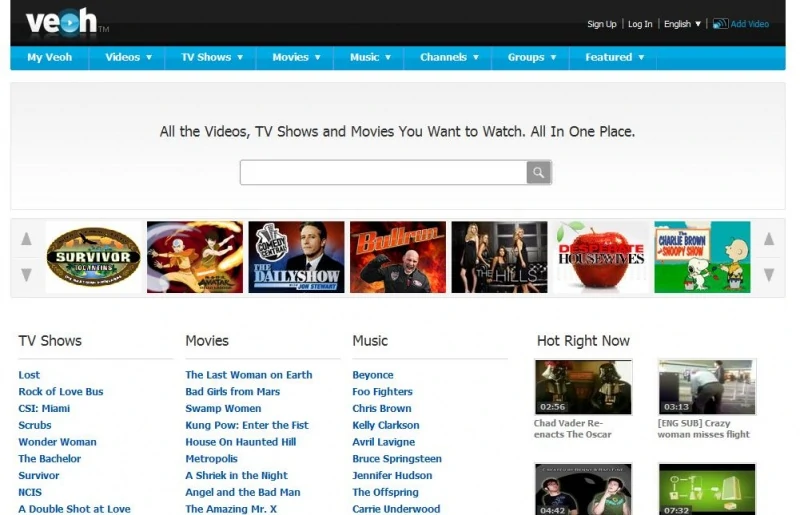This screenshot has width=800, height=515.
Task: Click the Add Video link text
Action: coord(749,24)
